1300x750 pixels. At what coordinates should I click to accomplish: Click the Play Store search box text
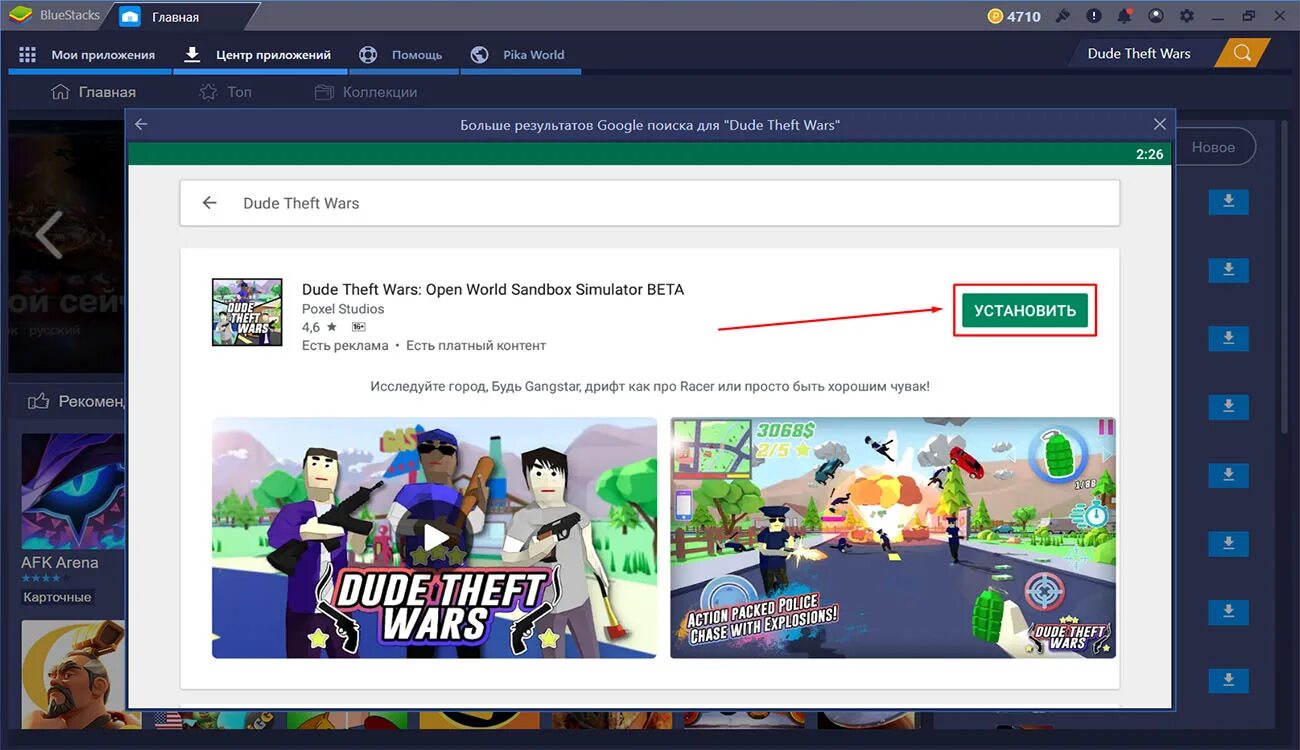tap(301, 203)
